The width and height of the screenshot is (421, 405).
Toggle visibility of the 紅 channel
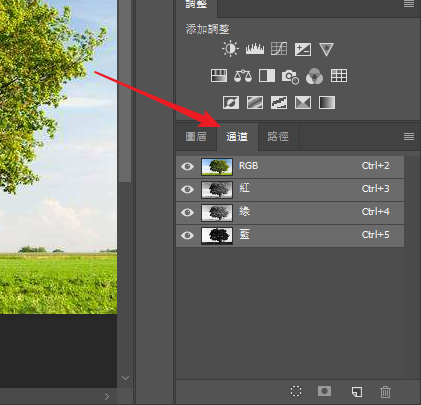tap(187, 189)
